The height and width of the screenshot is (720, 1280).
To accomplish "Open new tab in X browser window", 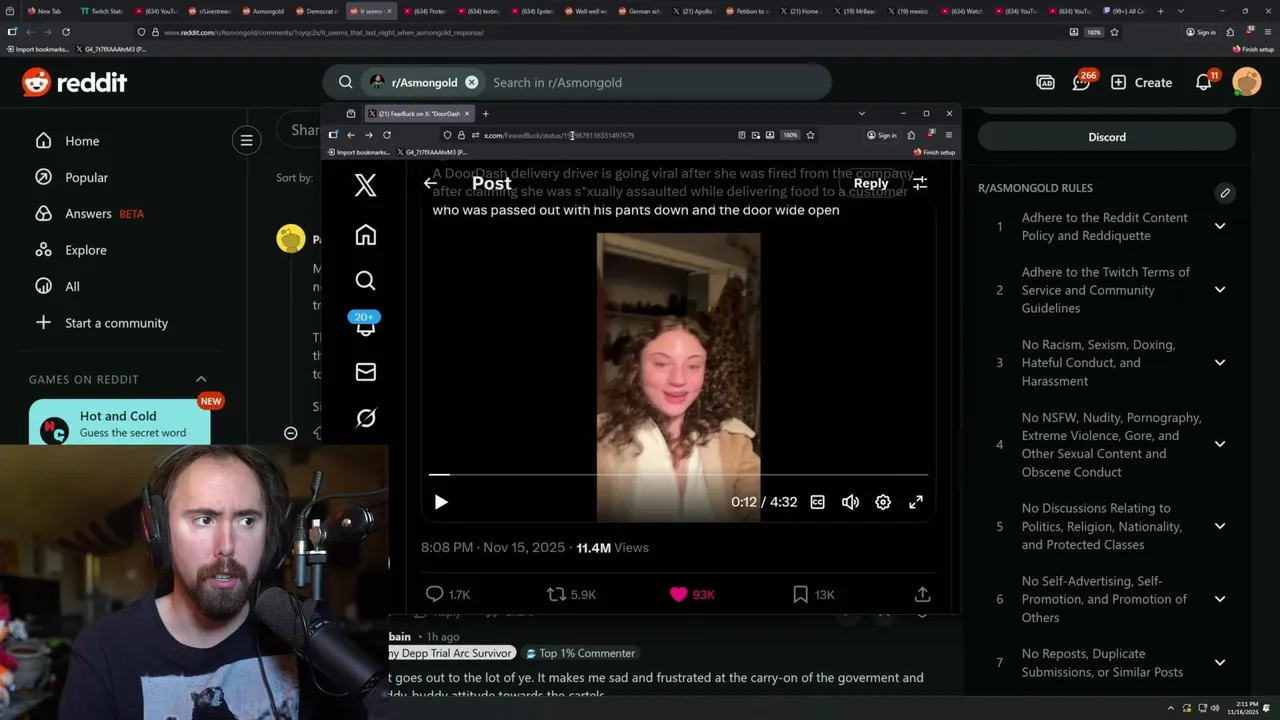I will click(x=486, y=114).
